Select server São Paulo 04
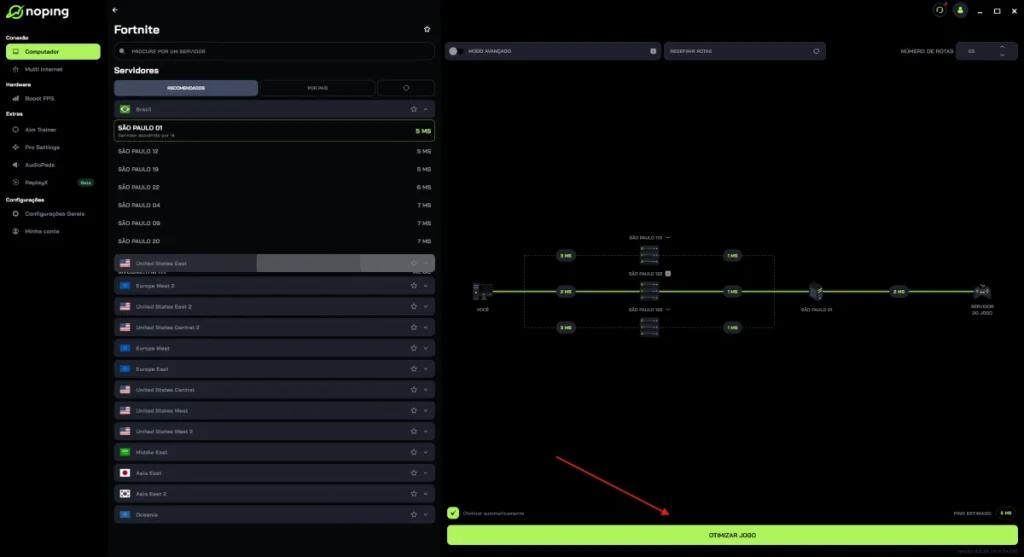 click(x=274, y=205)
